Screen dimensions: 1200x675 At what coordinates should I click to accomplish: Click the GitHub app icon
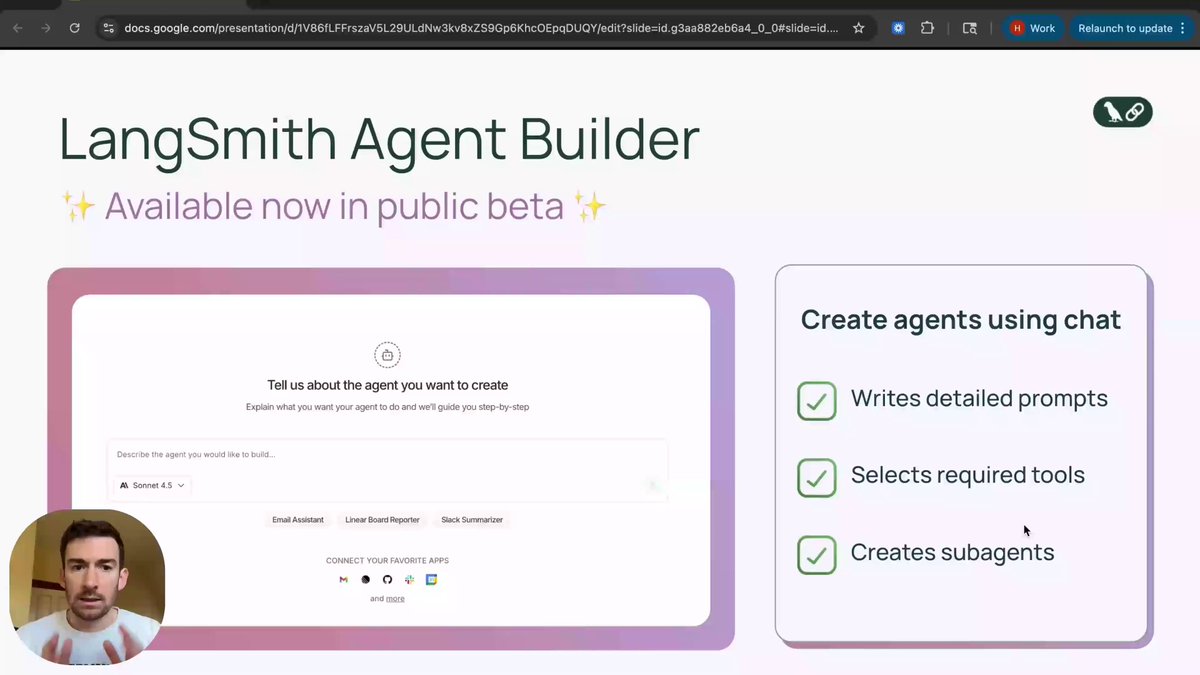click(x=387, y=579)
